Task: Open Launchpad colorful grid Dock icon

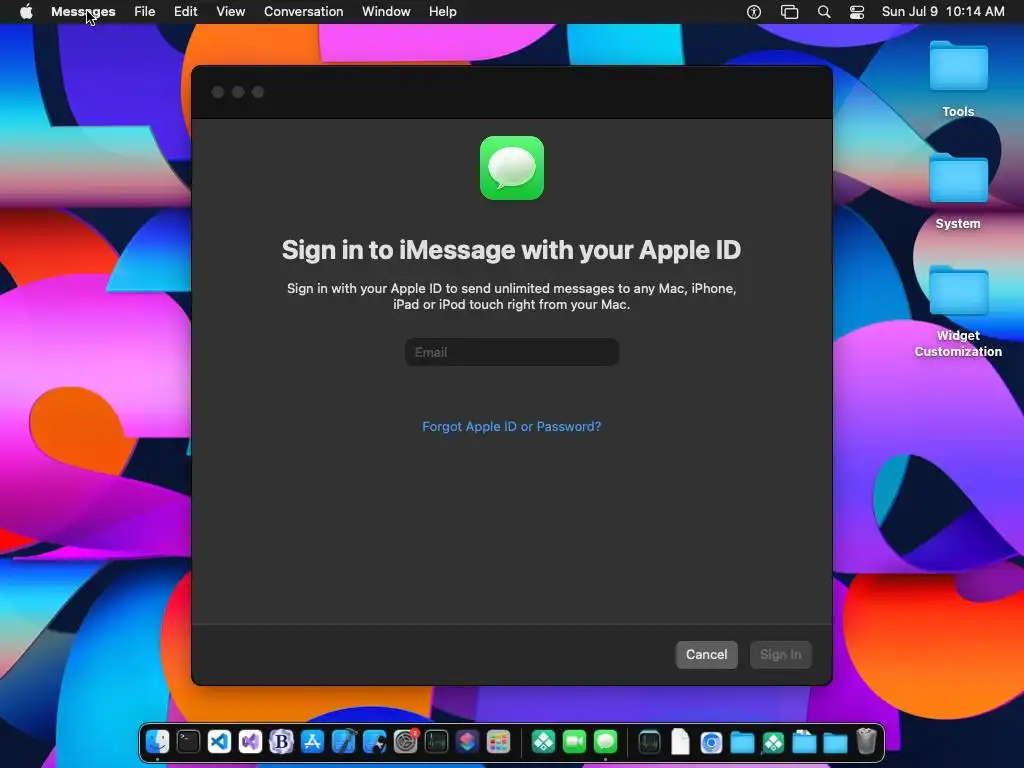Action: [498, 742]
